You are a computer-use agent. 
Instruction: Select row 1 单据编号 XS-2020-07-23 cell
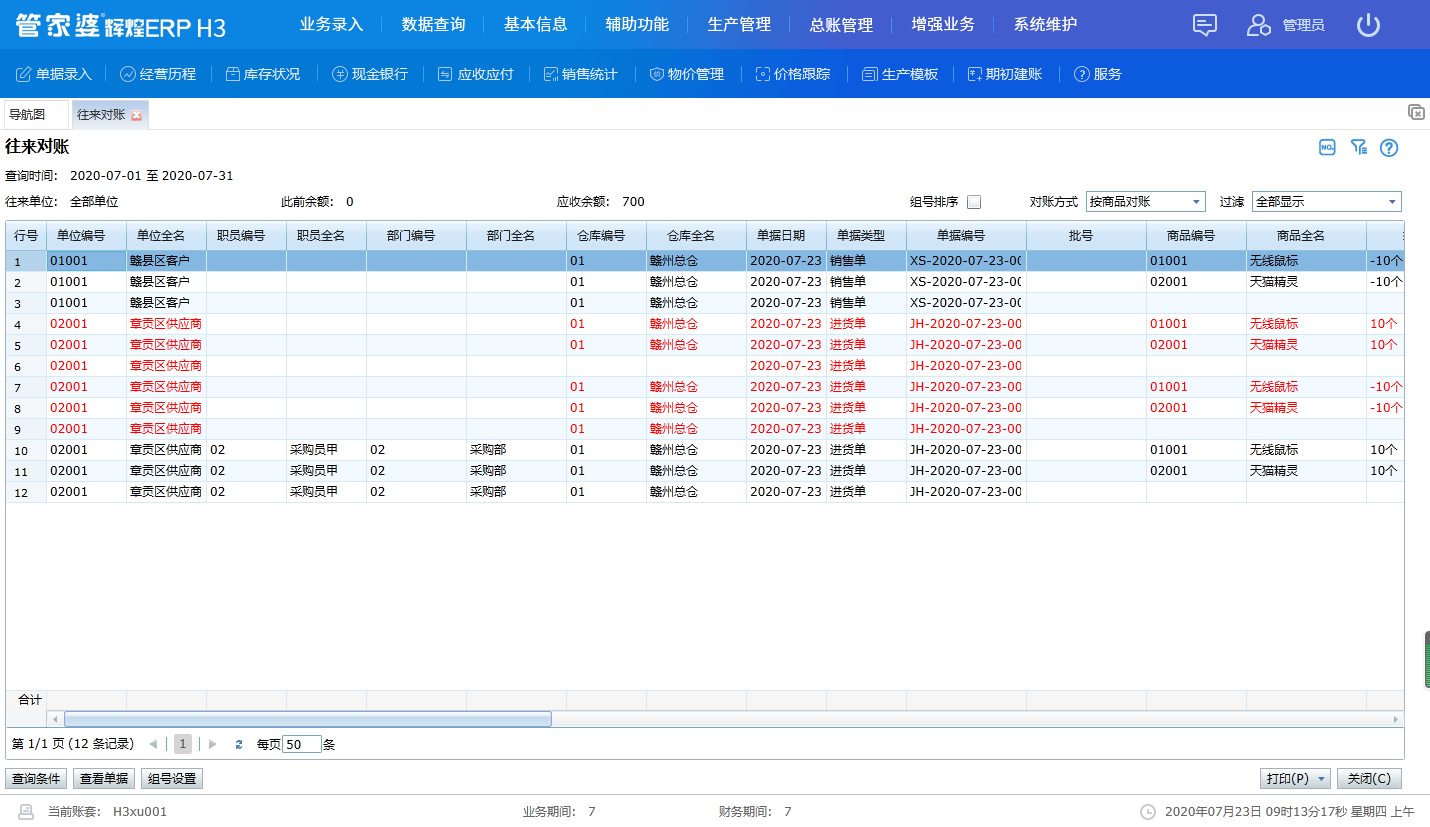pos(966,261)
